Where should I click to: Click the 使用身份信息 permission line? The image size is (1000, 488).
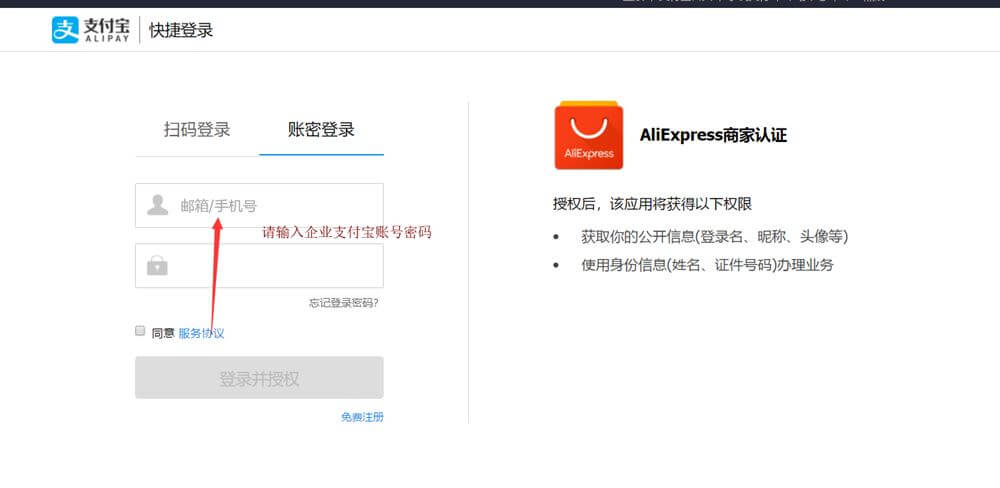tap(706, 265)
